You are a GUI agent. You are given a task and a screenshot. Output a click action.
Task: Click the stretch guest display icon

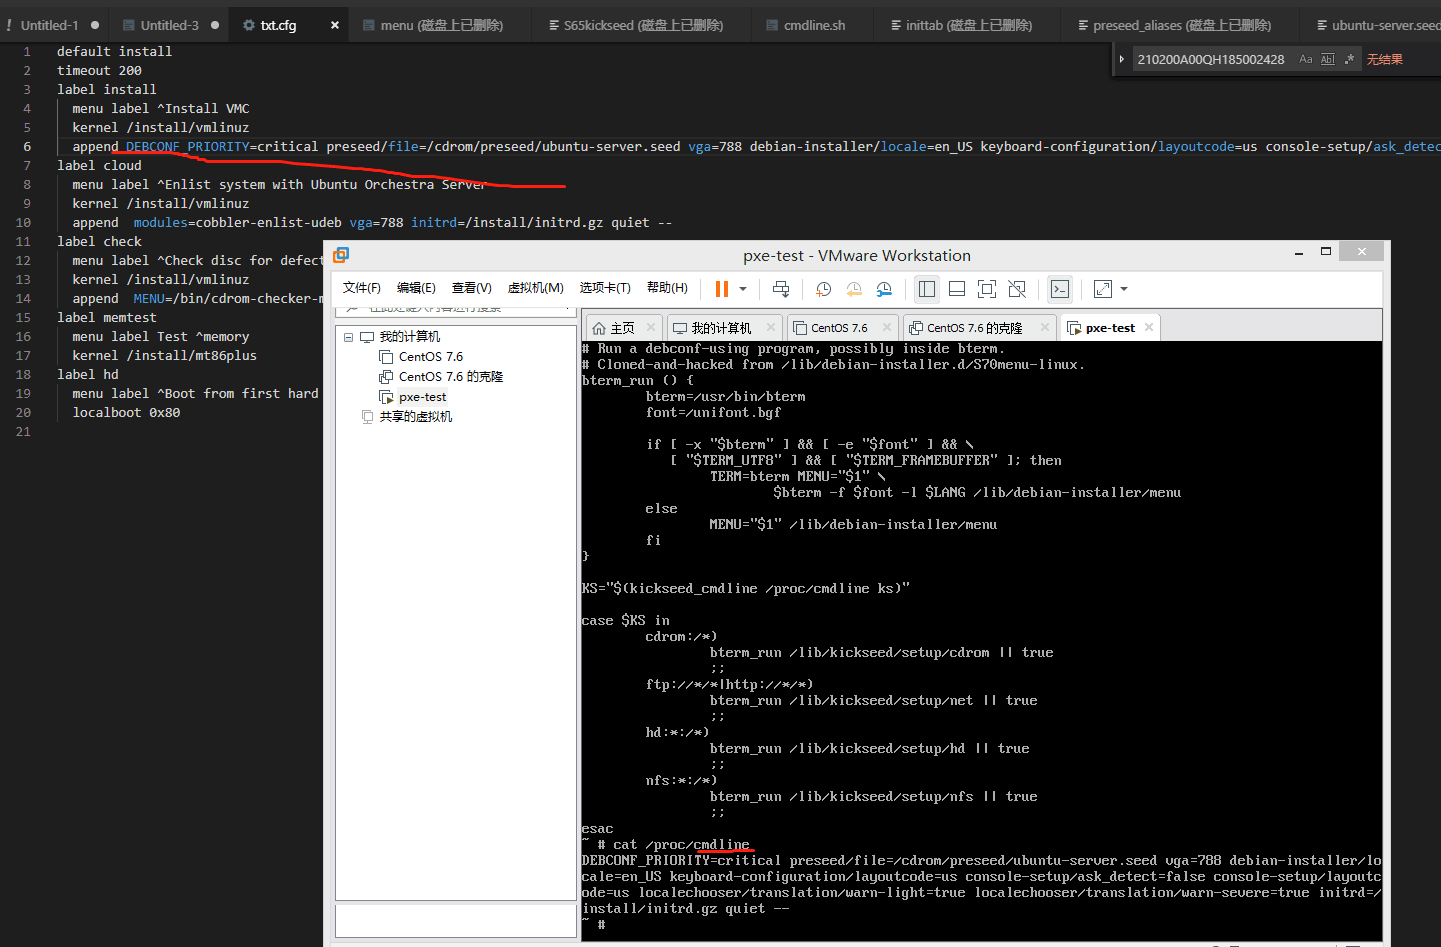pos(1103,289)
